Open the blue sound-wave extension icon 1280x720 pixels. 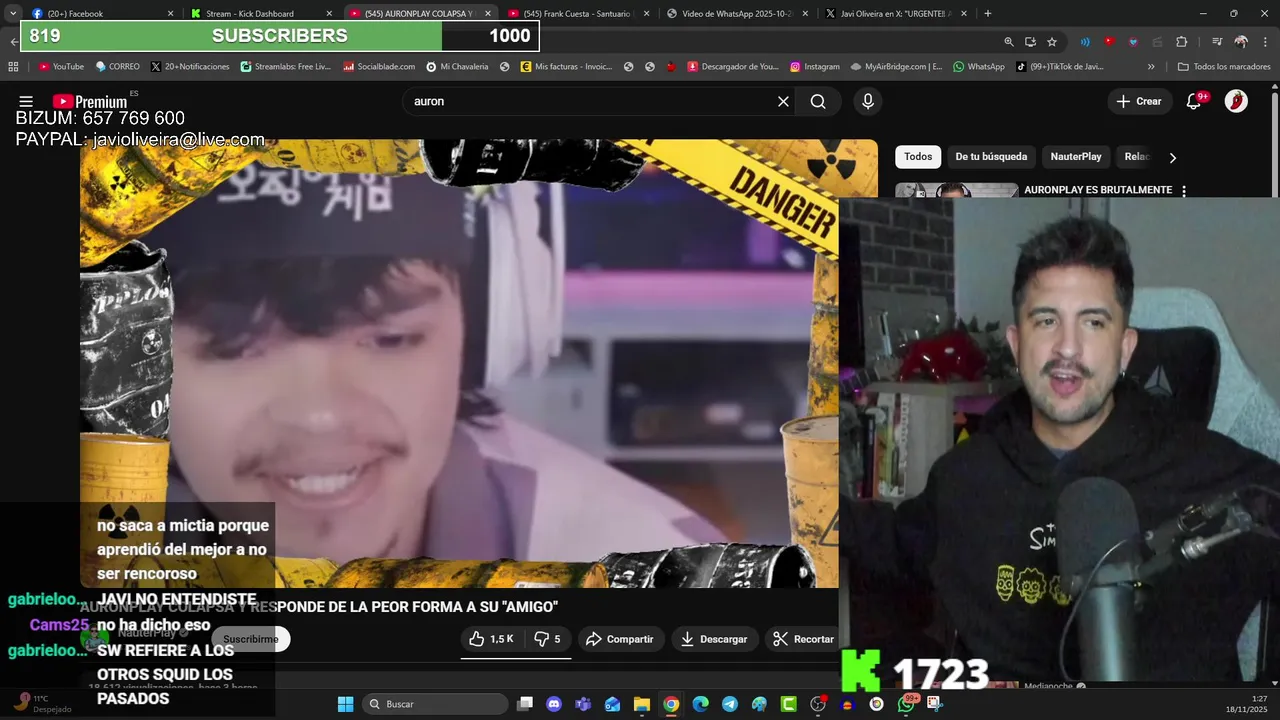pos(1085,42)
